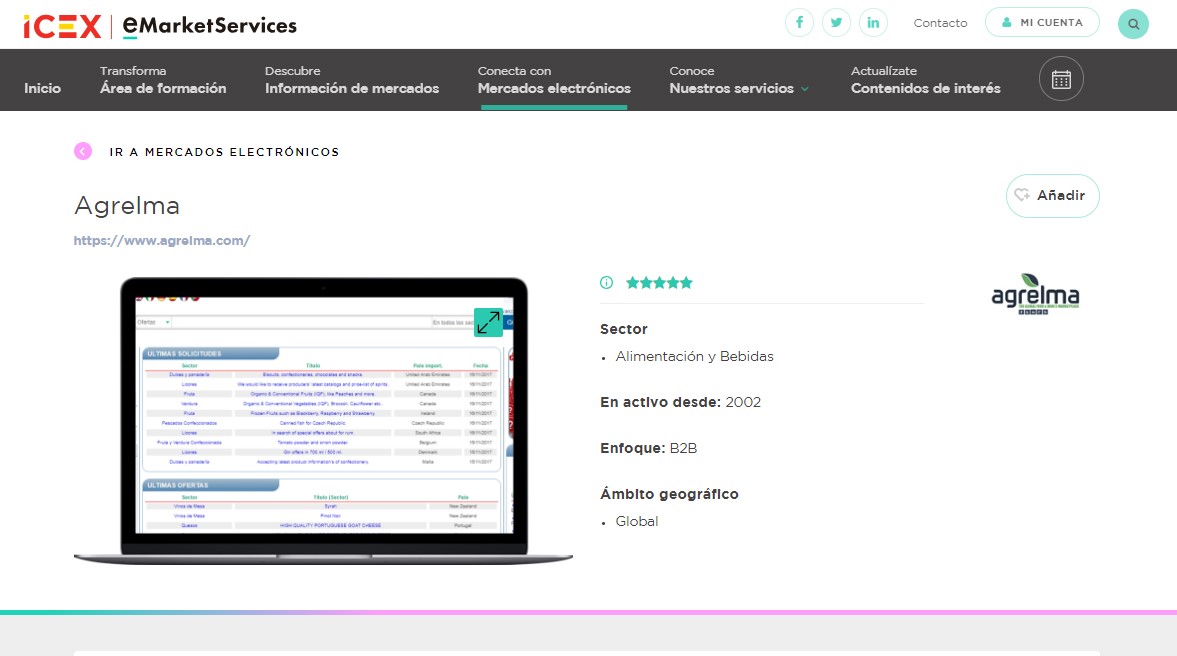Viewport: 1177px width, 656px height.
Task: Open the https://www.agrelma.com/ link
Action: (x=161, y=240)
